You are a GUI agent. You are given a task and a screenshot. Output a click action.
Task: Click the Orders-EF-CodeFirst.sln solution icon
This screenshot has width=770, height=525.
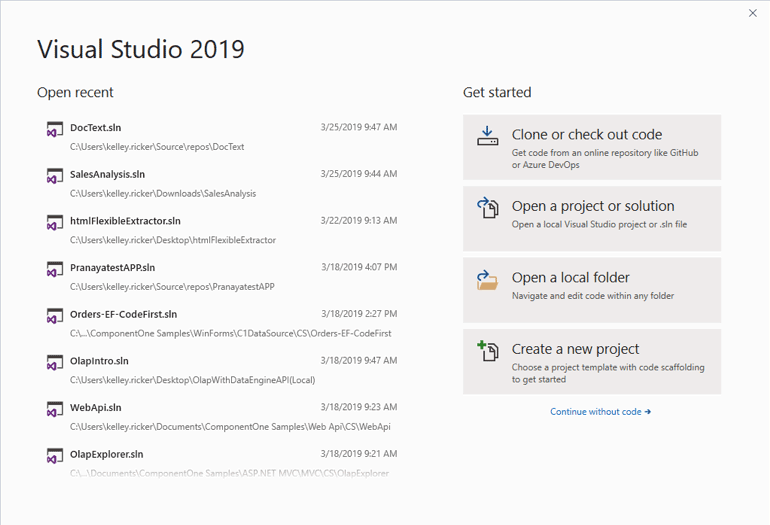[55, 316]
